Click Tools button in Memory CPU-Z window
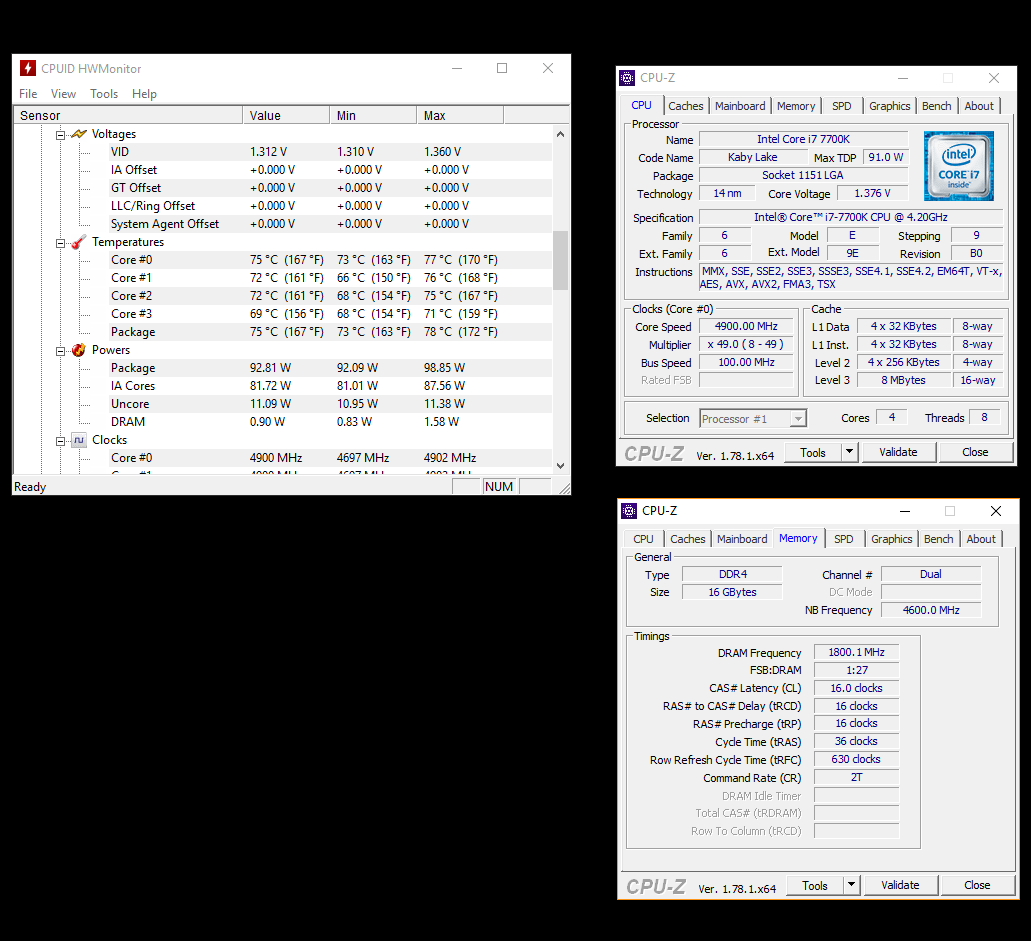 [815, 886]
